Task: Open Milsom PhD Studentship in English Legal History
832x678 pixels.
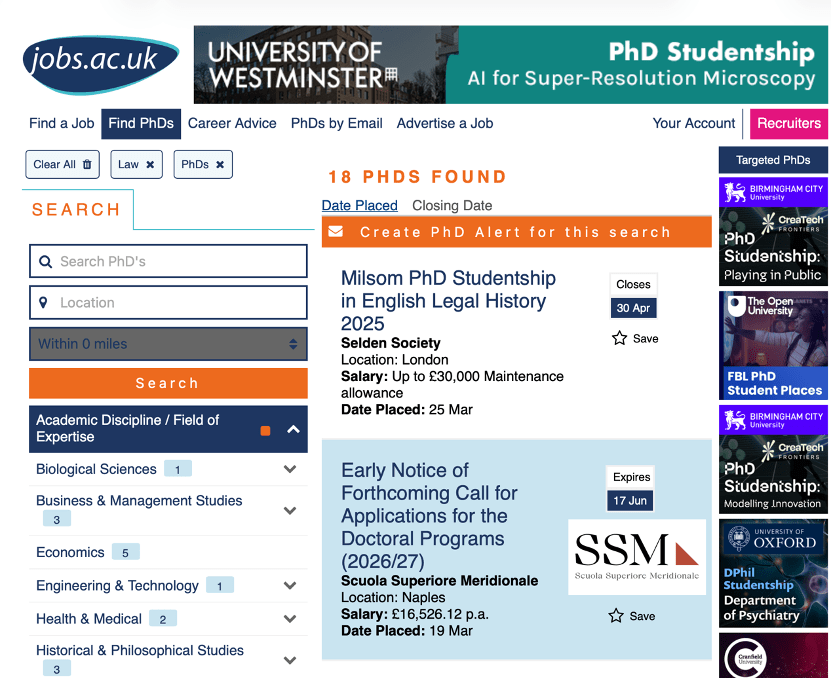Action: [x=448, y=300]
